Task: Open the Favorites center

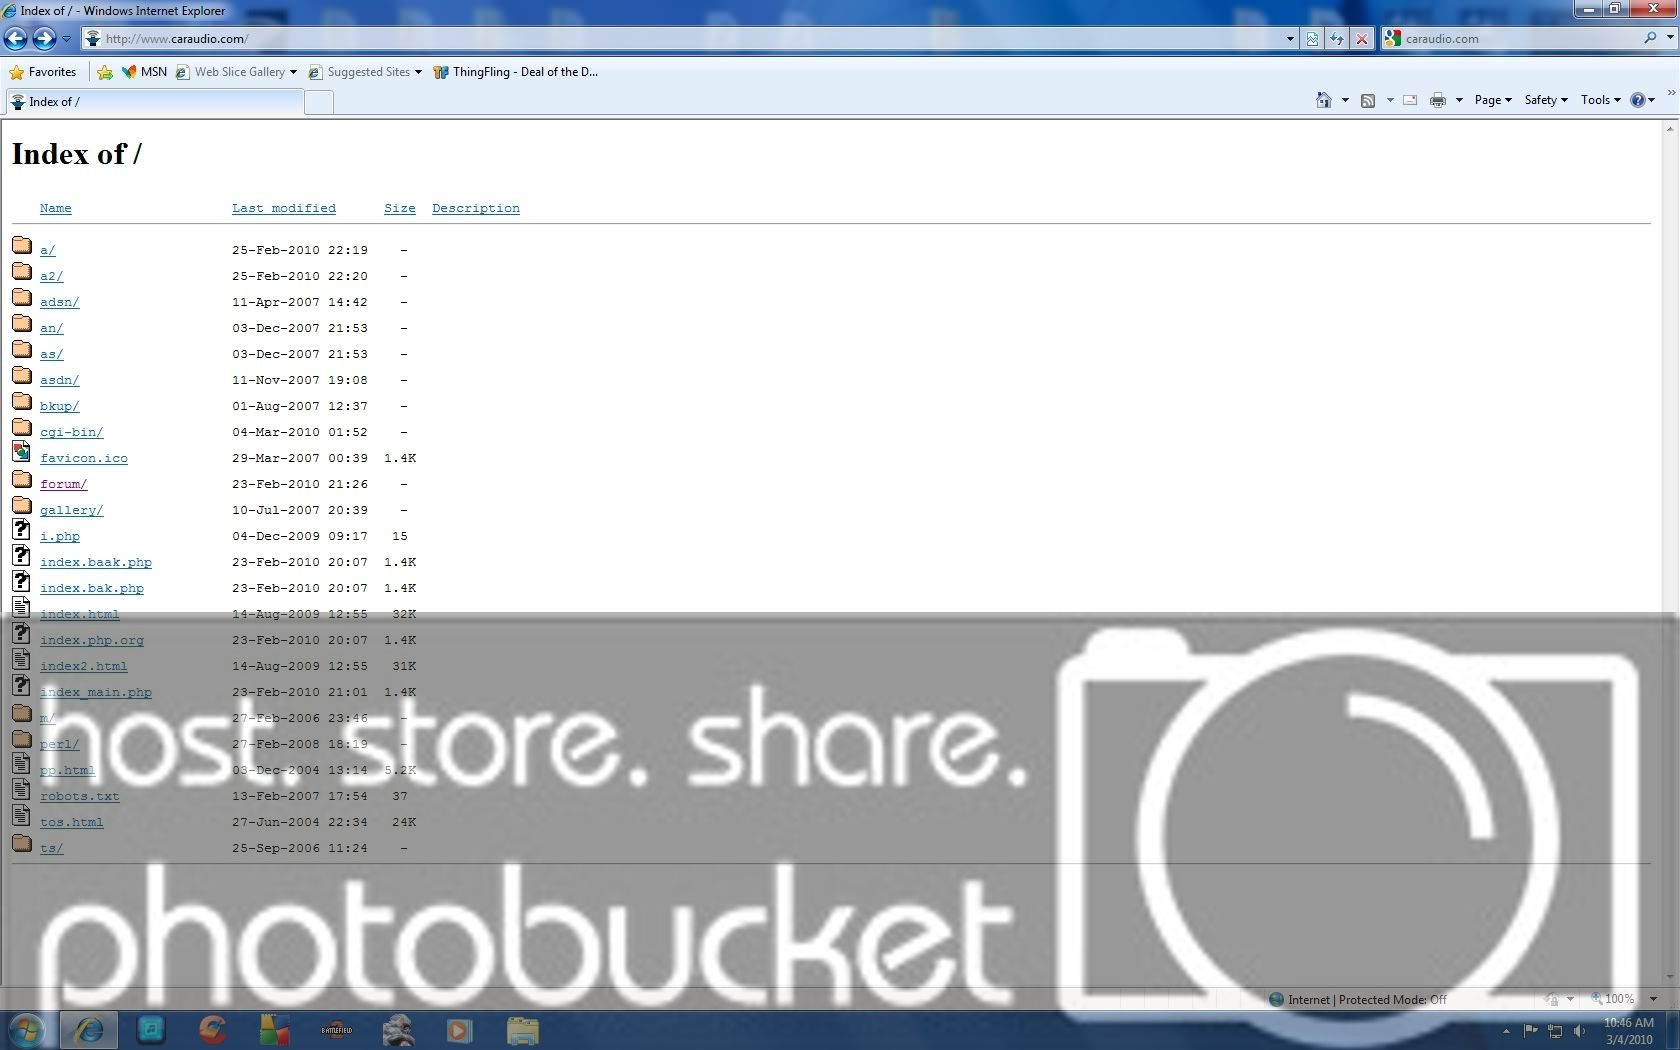Action: click(x=42, y=72)
